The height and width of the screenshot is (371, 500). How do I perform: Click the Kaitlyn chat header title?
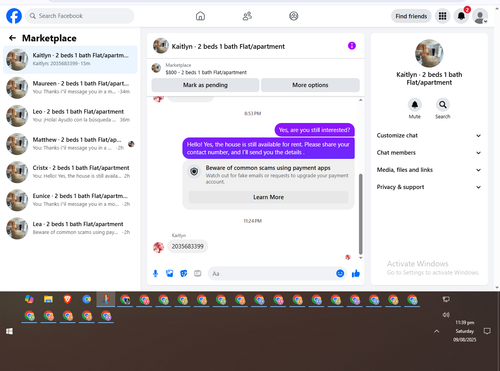tap(228, 46)
